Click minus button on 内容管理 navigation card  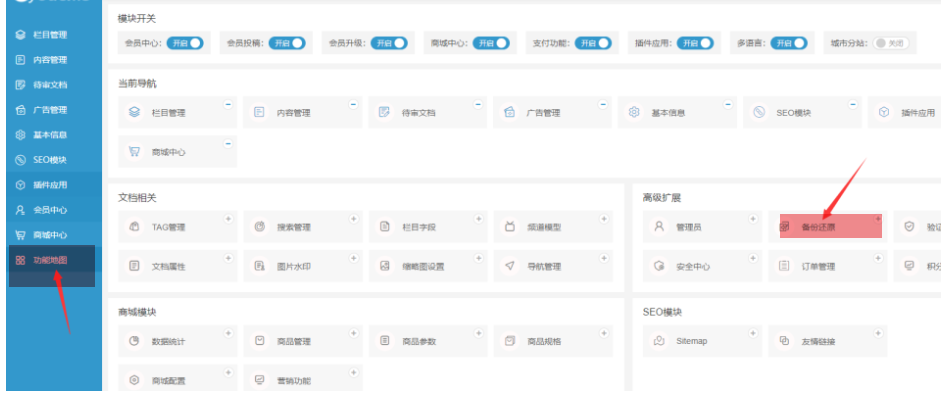(353, 104)
